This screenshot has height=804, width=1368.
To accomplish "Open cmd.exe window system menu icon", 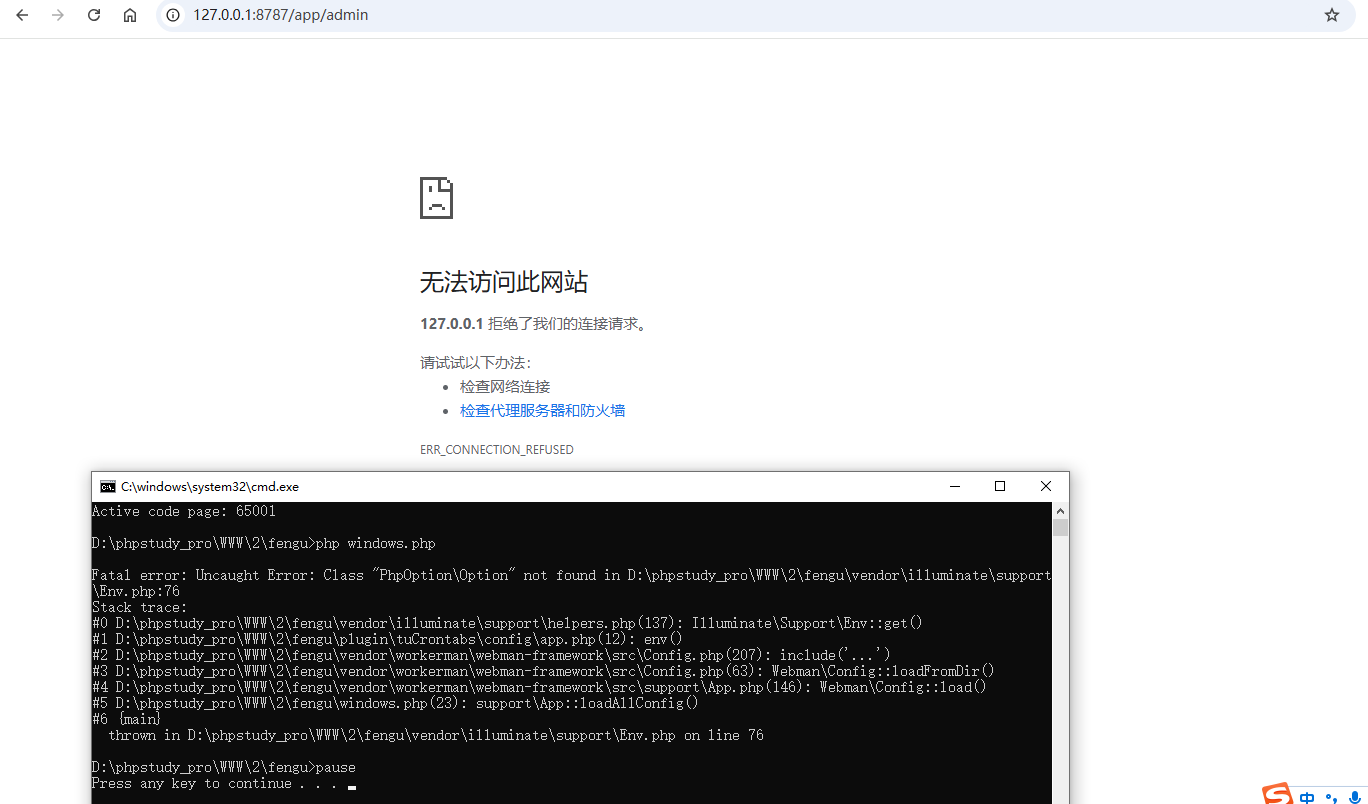I will point(107,487).
